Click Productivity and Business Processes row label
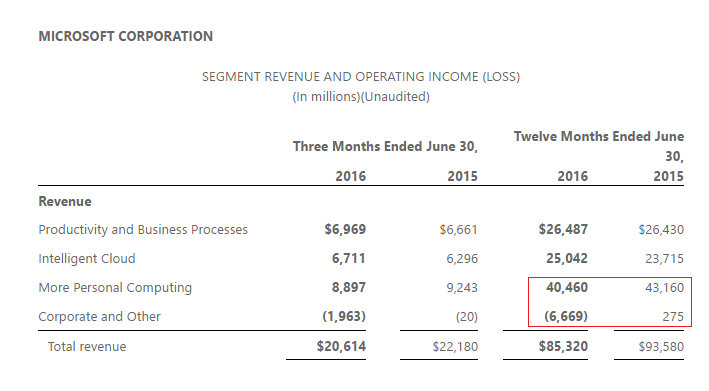The height and width of the screenshot is (391, 709). coord(143,230)
